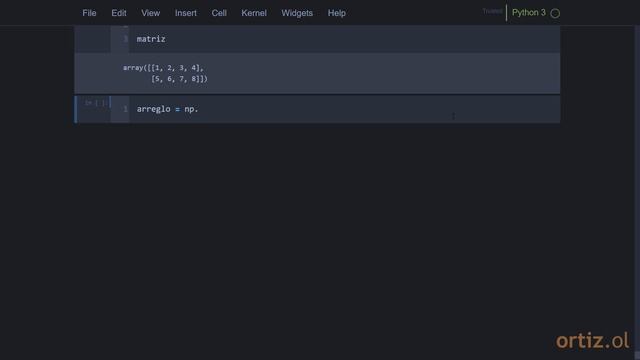640x360 pixels.
Task: Open the Help menu
Action: point(337,13)
